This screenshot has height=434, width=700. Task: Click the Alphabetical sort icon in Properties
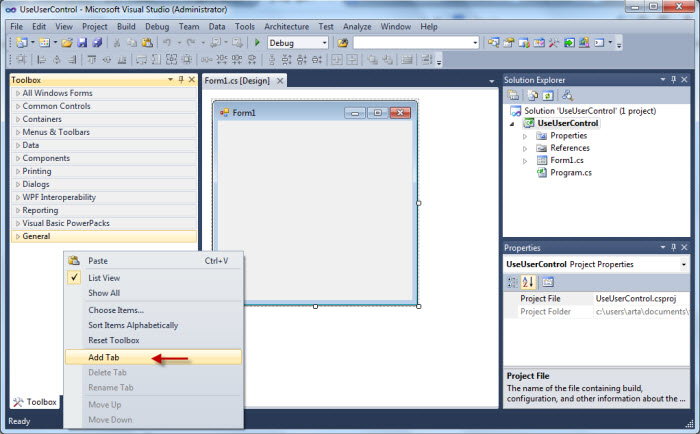(x=530, y=281)
